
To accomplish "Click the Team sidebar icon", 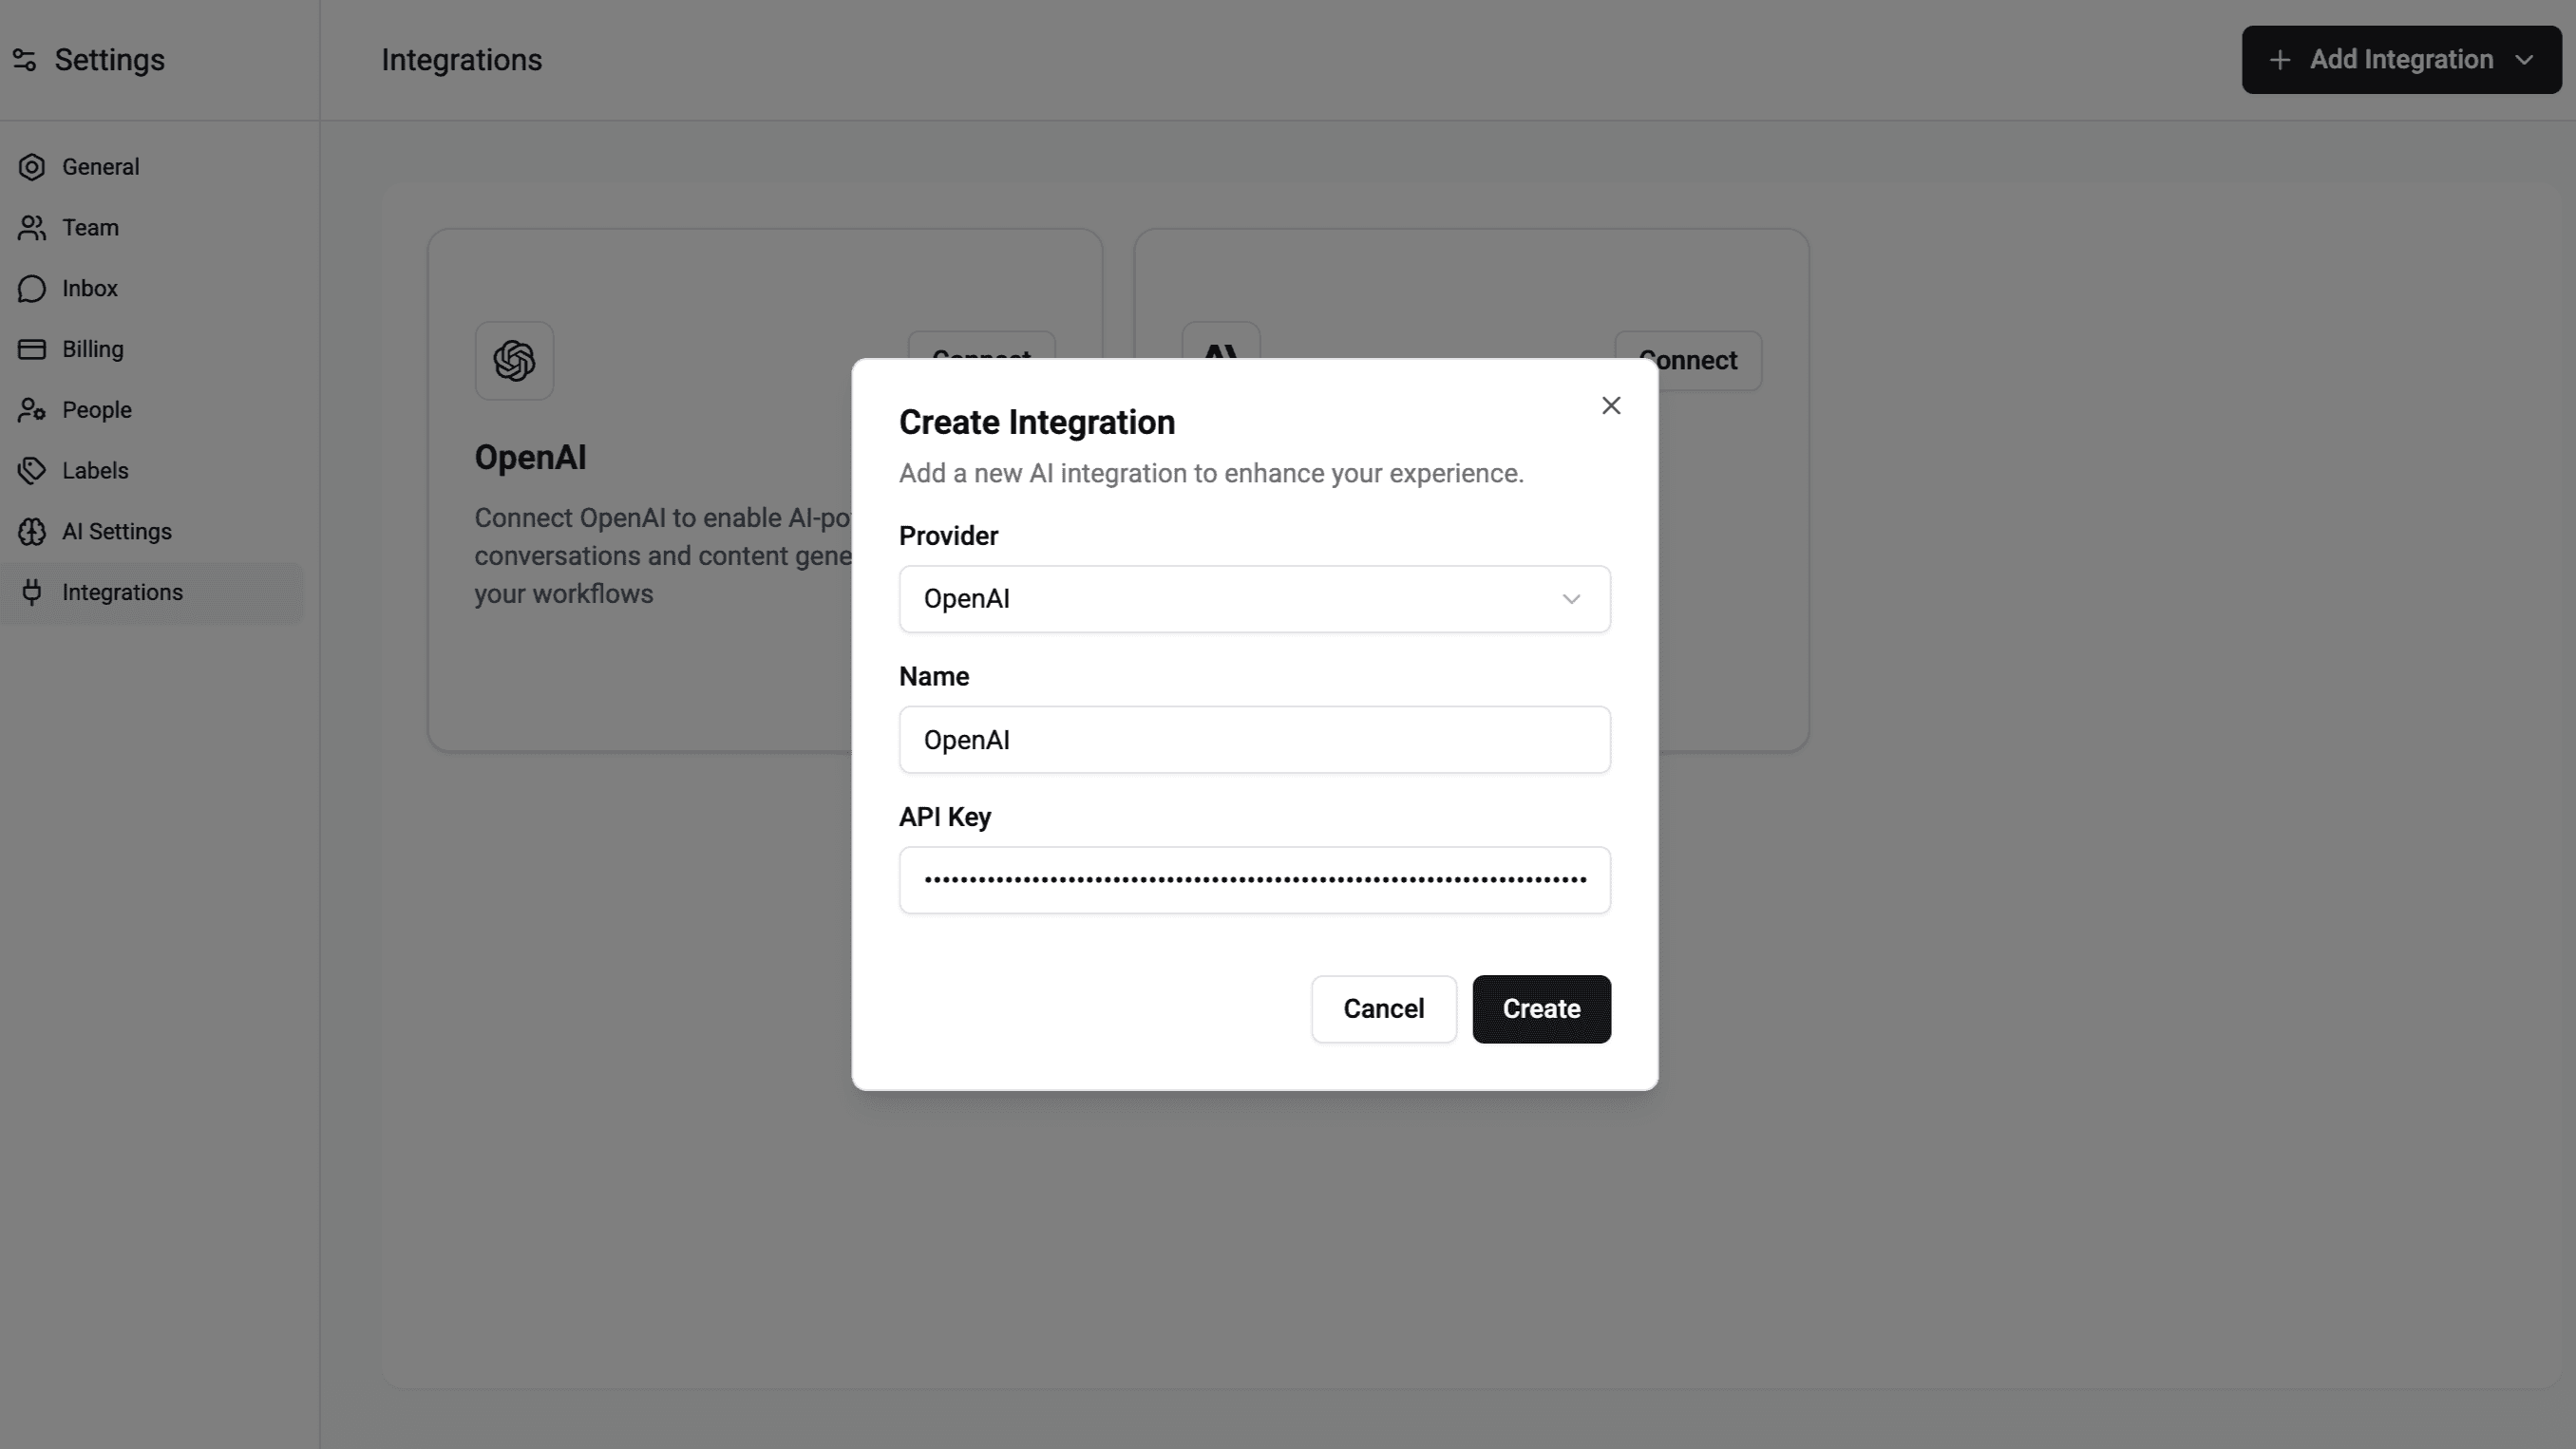I will pos(31,227).
